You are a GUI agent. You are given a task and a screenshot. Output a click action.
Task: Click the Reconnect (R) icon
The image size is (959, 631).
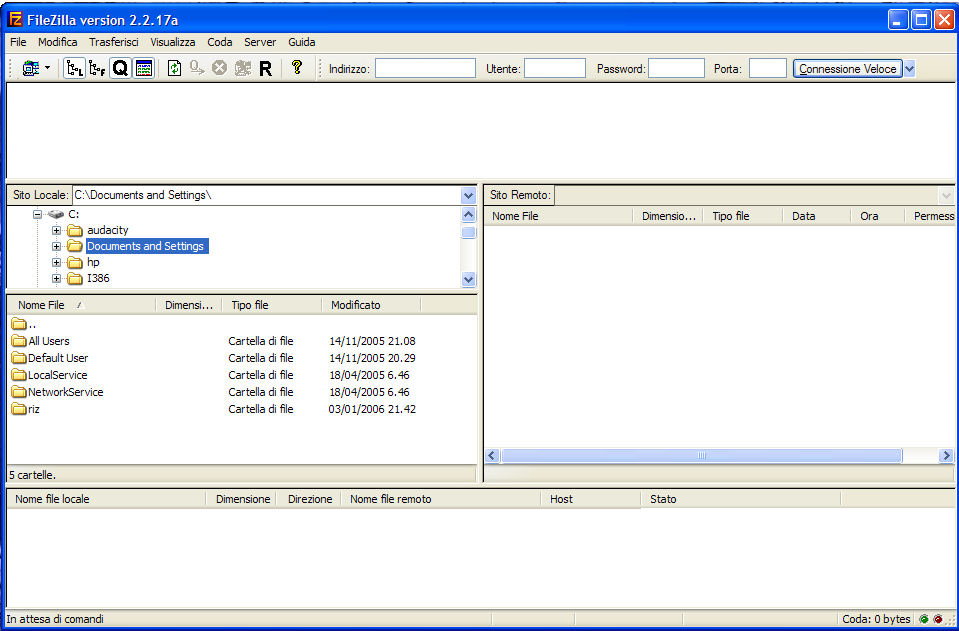pyautogui.click(x=265, y=68)
